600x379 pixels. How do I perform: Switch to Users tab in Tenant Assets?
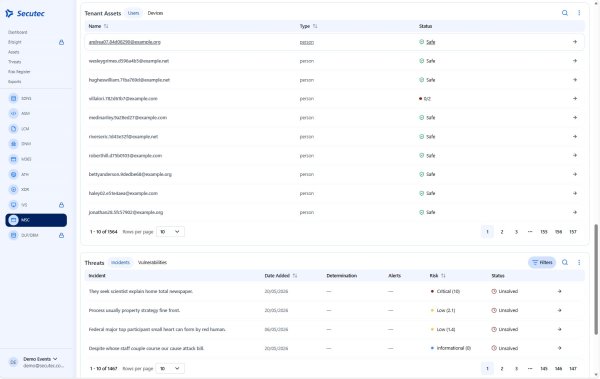click(x=134, y=13)
